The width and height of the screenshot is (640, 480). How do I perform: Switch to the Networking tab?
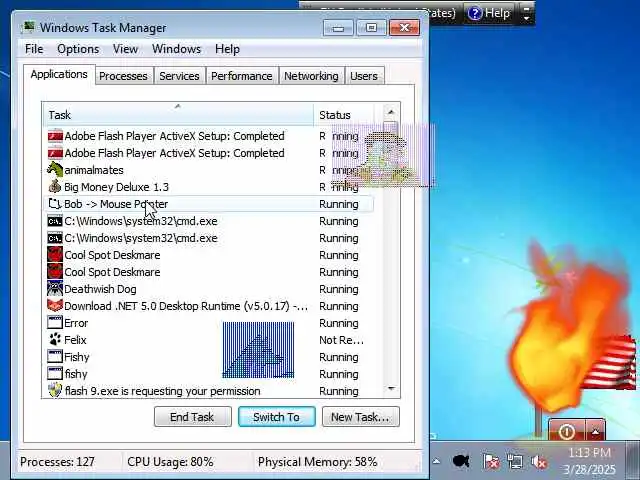click(x=311, y=76)
